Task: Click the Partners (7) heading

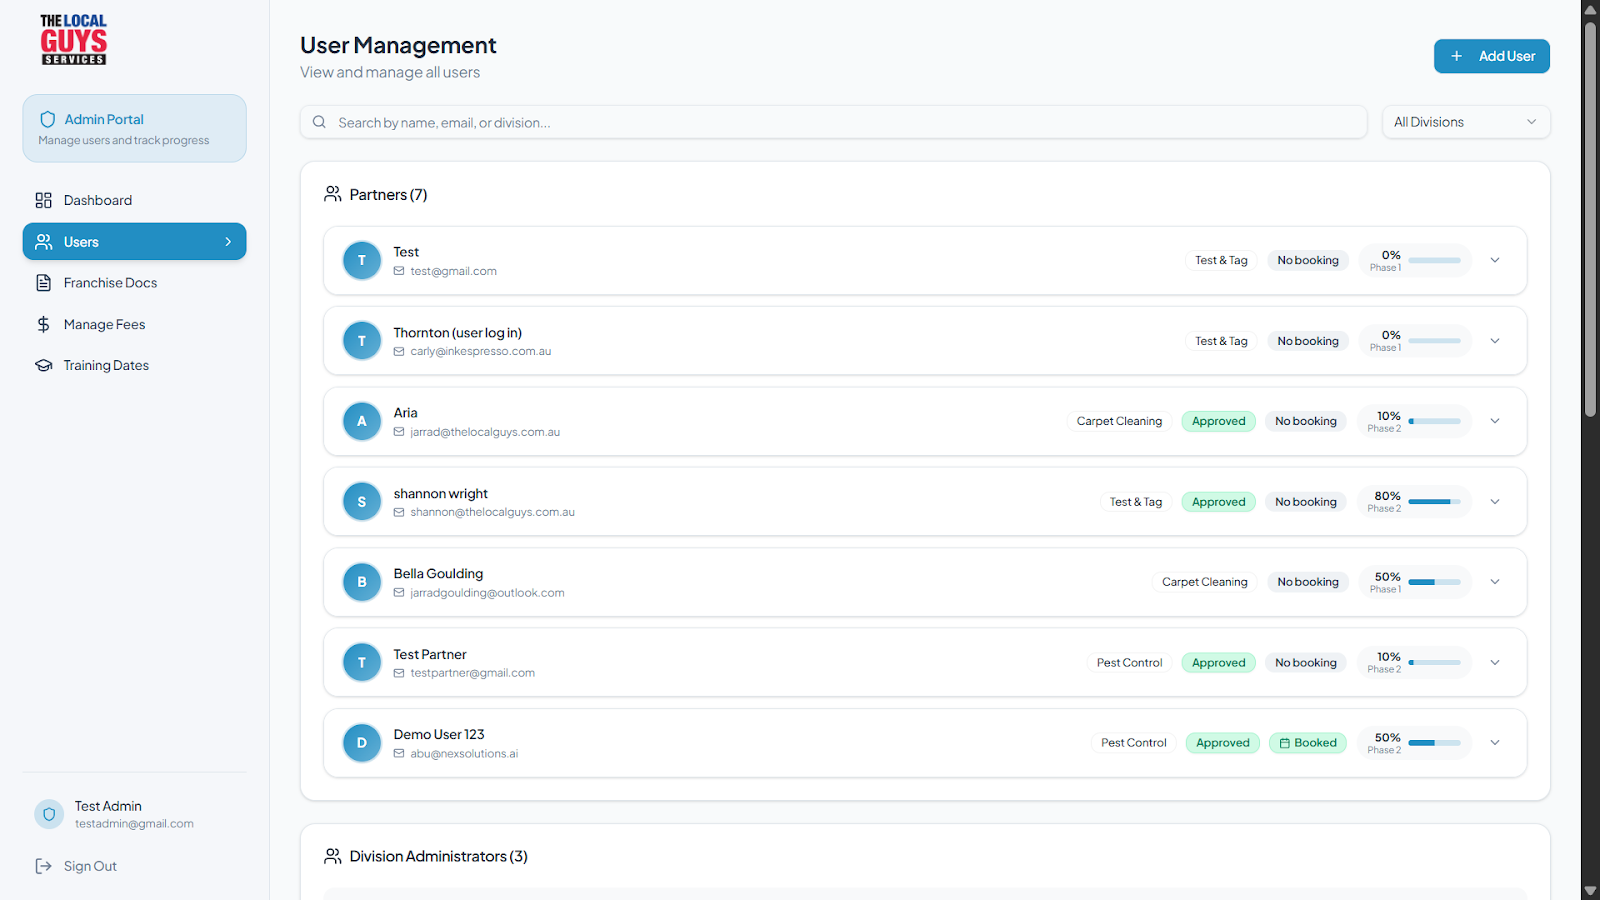Action: click(388, 194)
